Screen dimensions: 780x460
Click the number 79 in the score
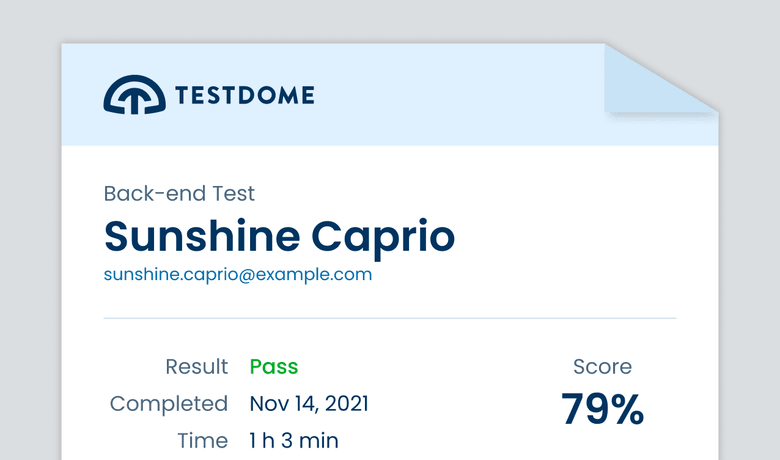click(x=584, y=409)
